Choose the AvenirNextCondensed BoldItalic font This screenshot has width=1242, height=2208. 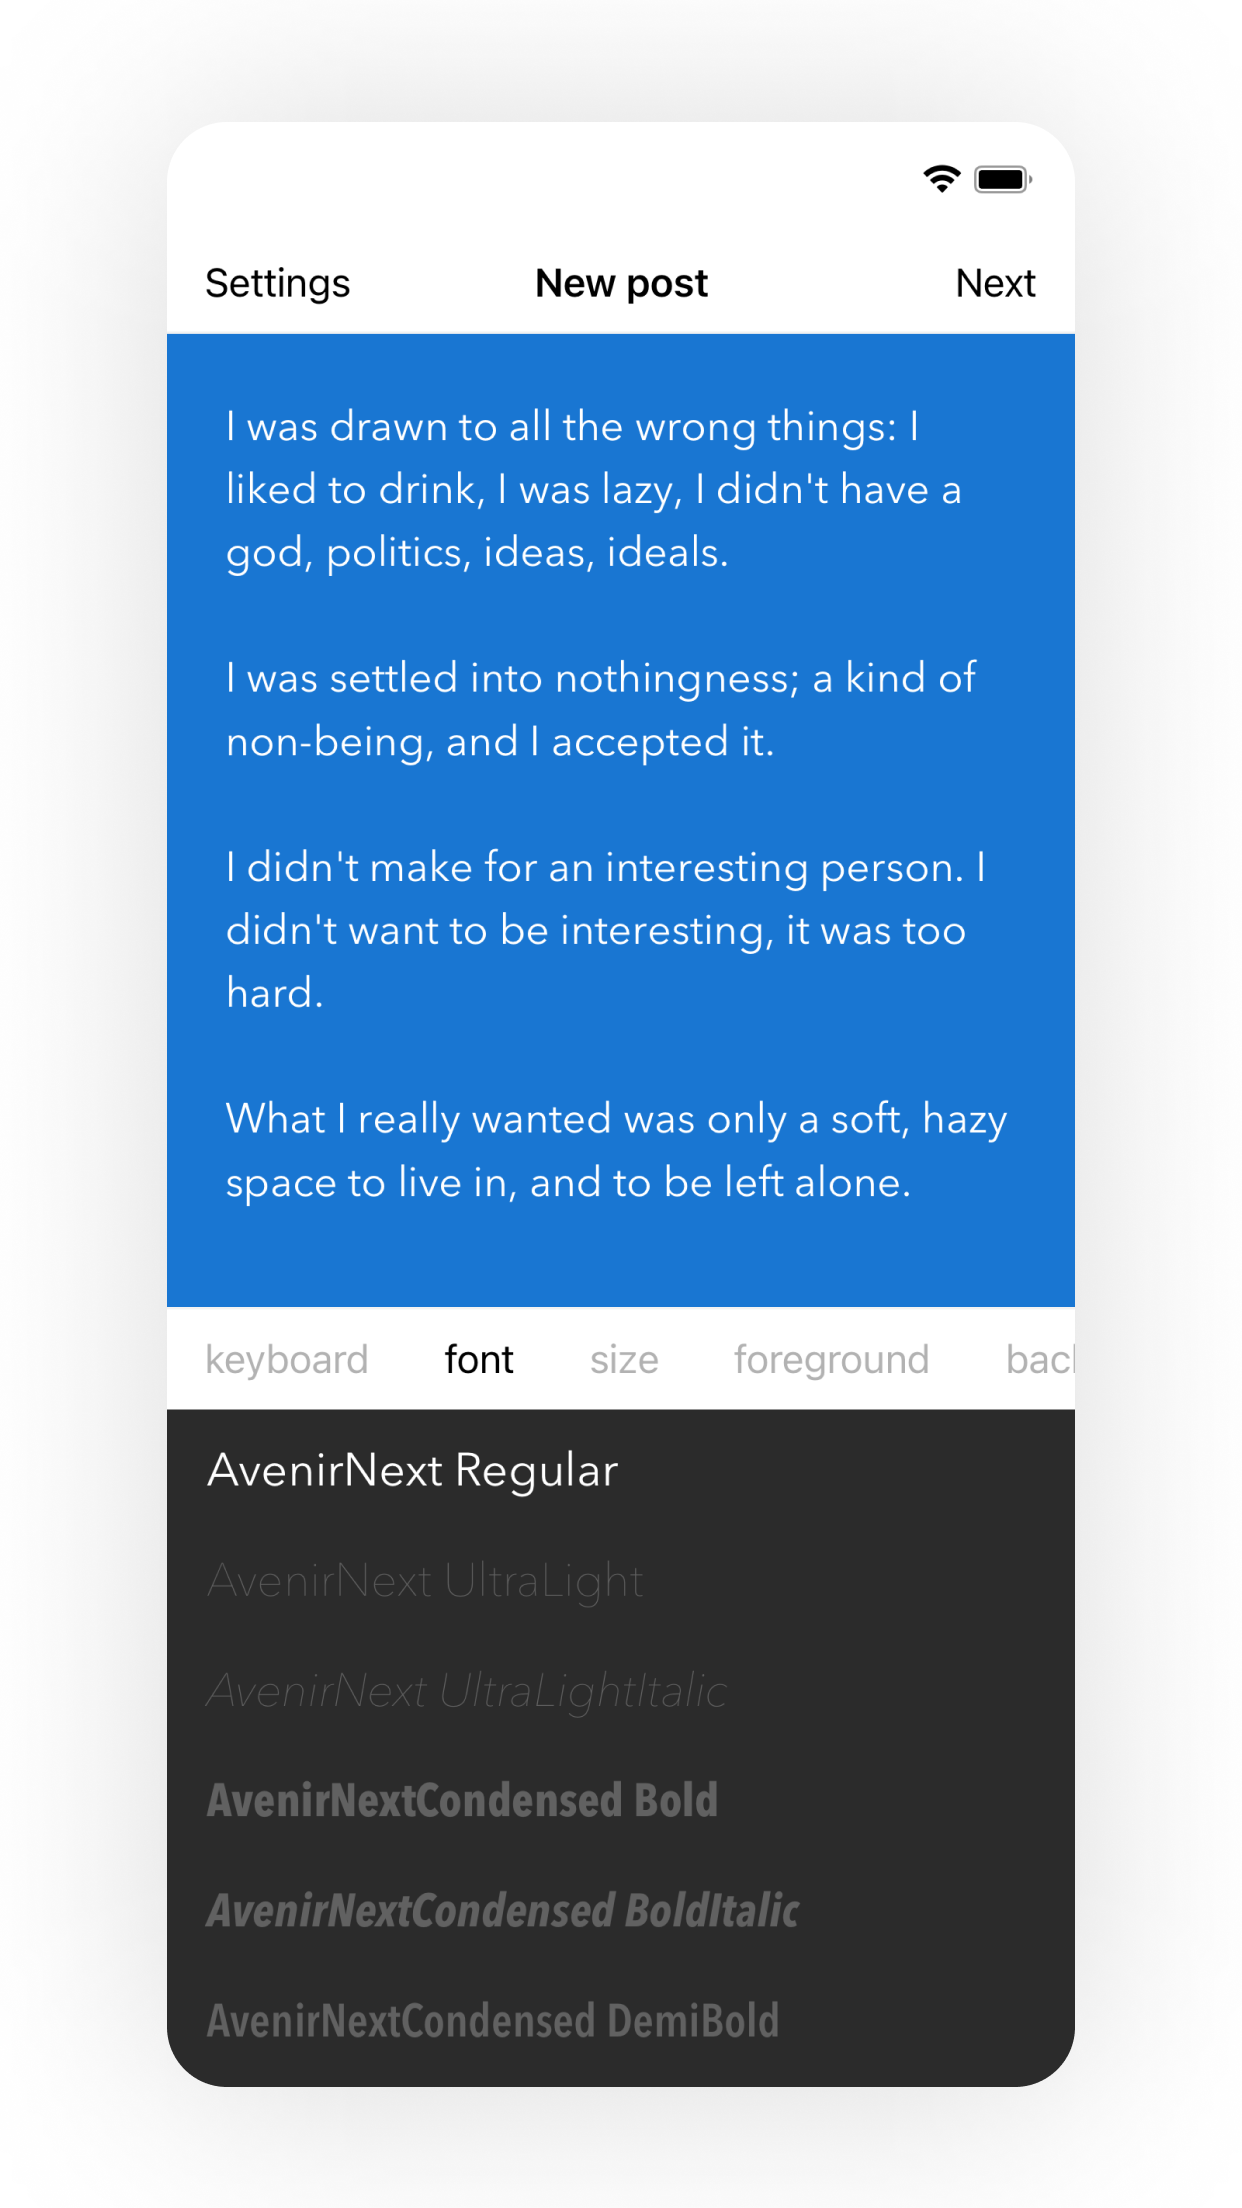pyautogui.click(x=502, y=1911)
